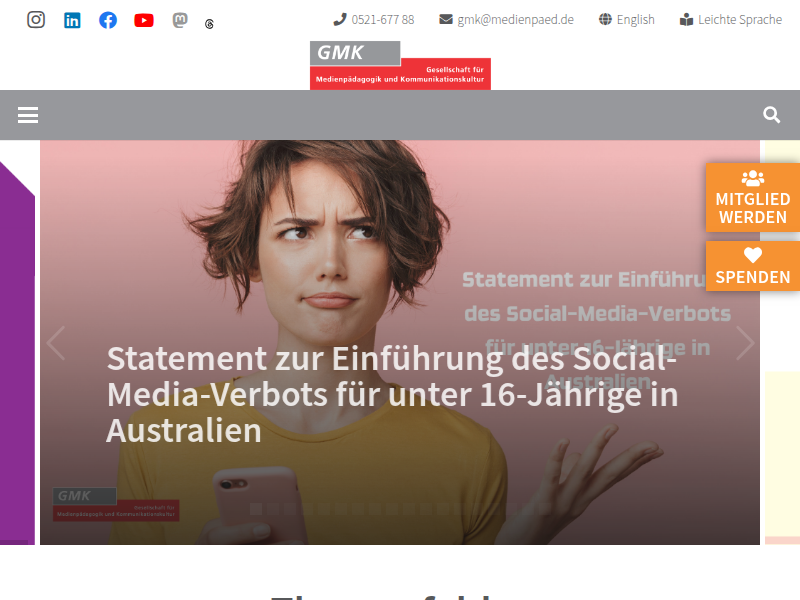
Task: Advance to the next slide arrow
Action: (745, 343)
